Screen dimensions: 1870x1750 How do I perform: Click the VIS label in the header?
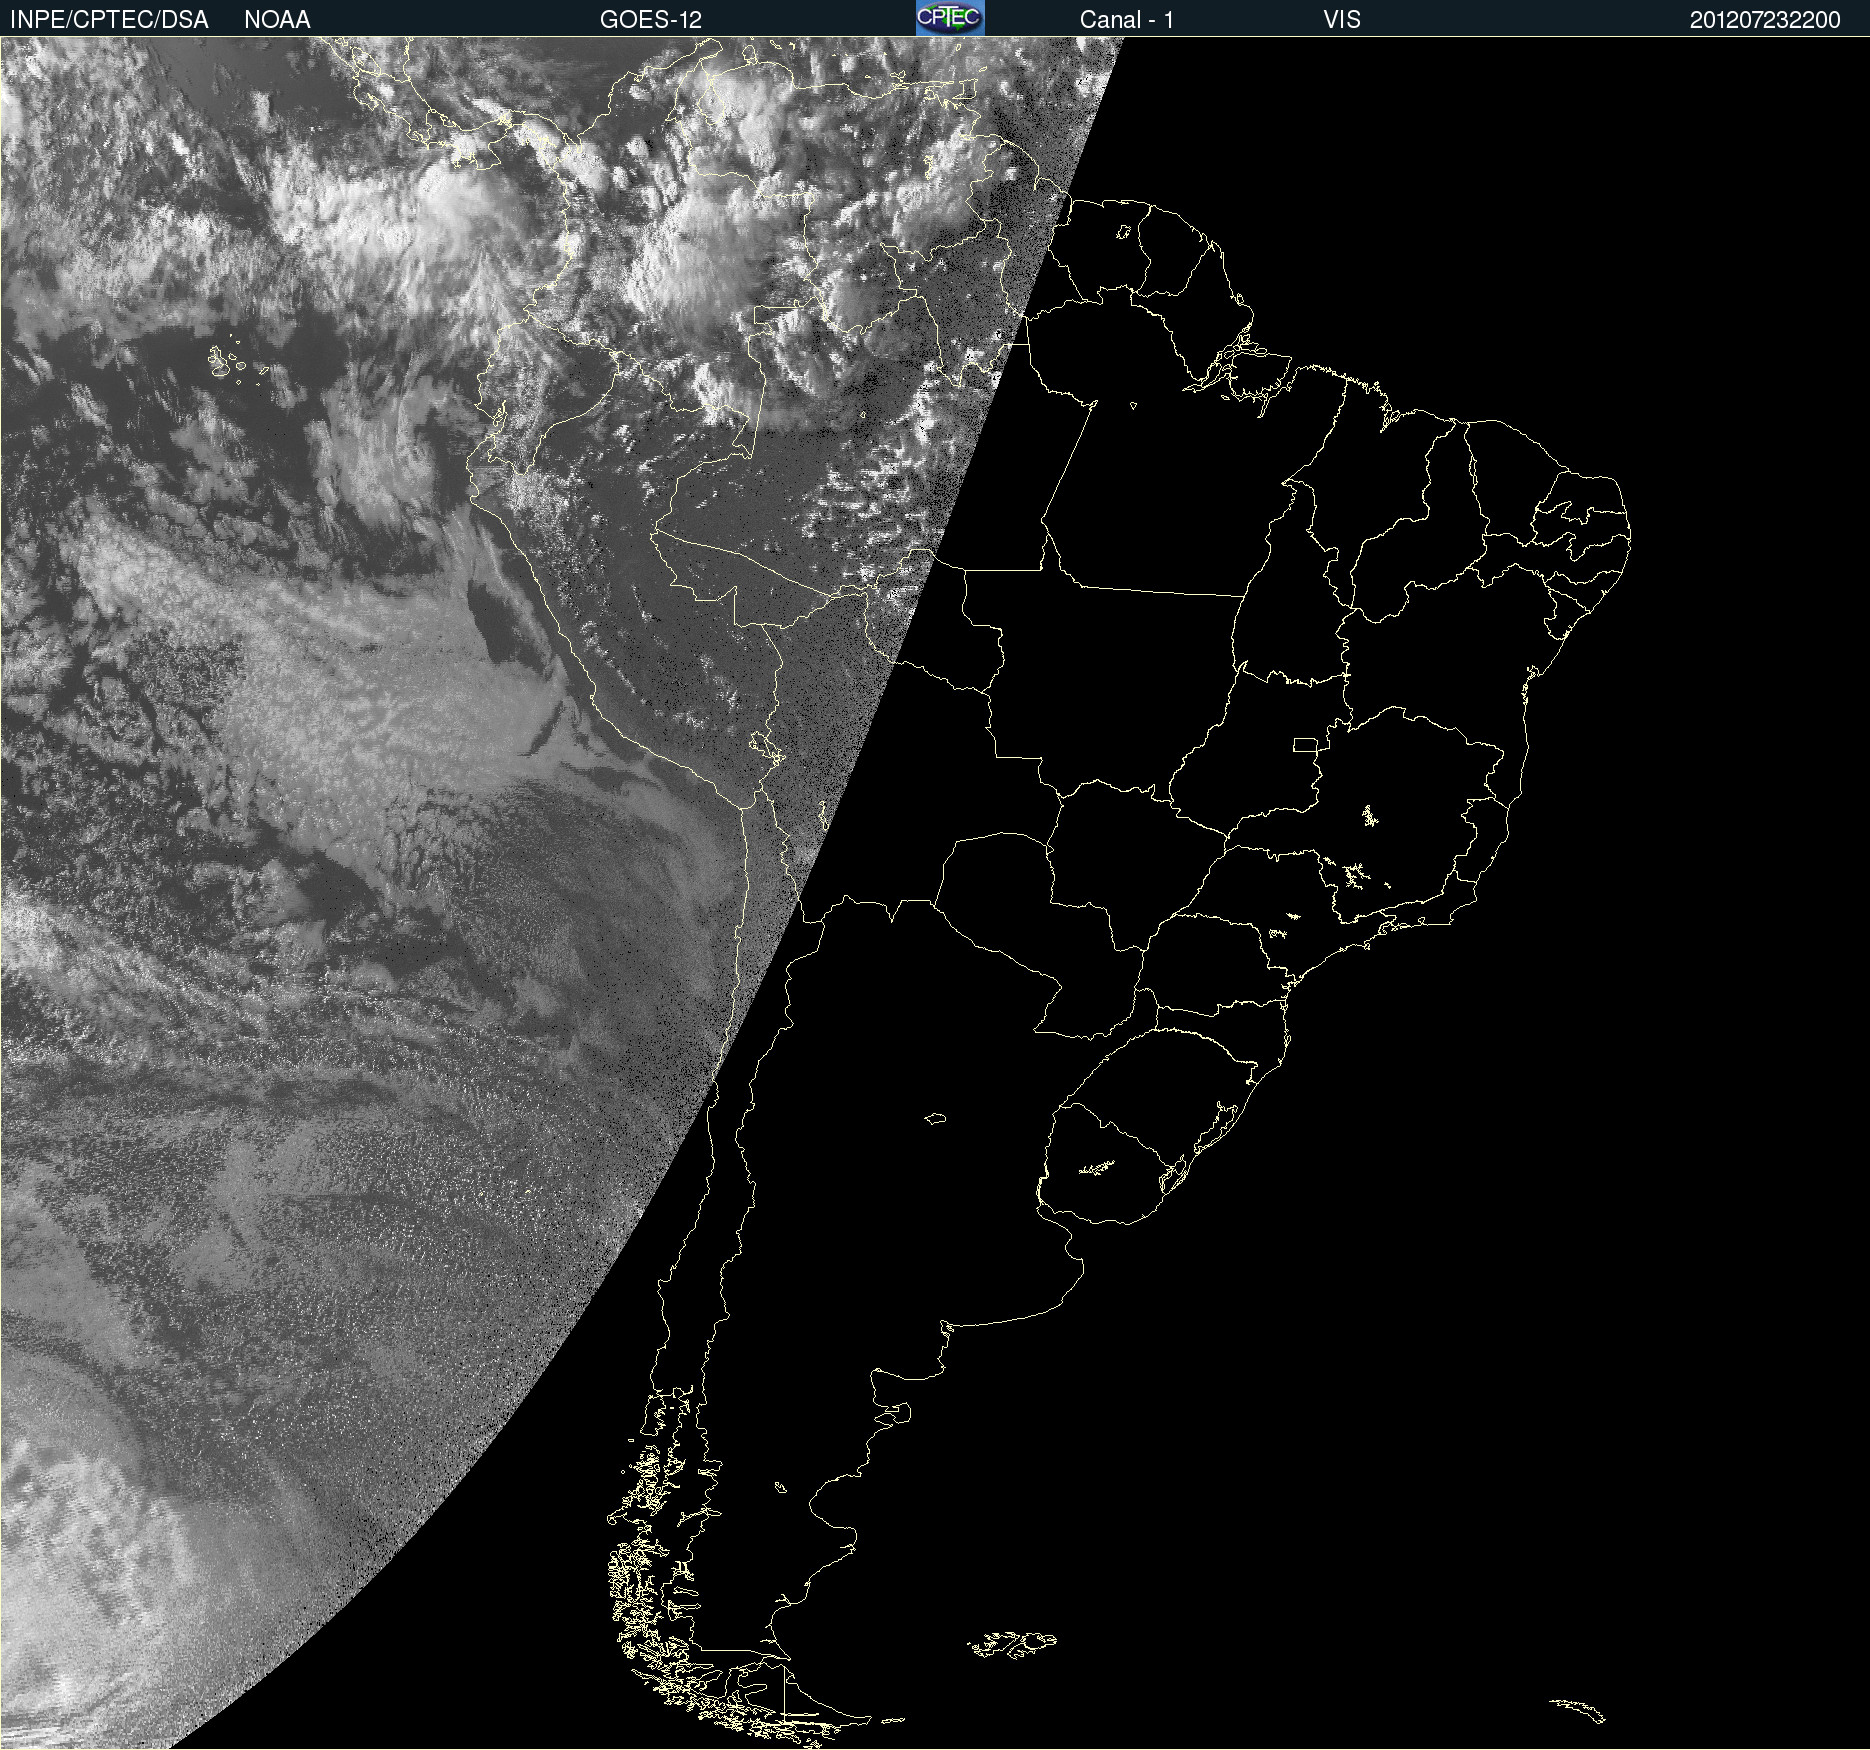click(x=1342, y=20)
